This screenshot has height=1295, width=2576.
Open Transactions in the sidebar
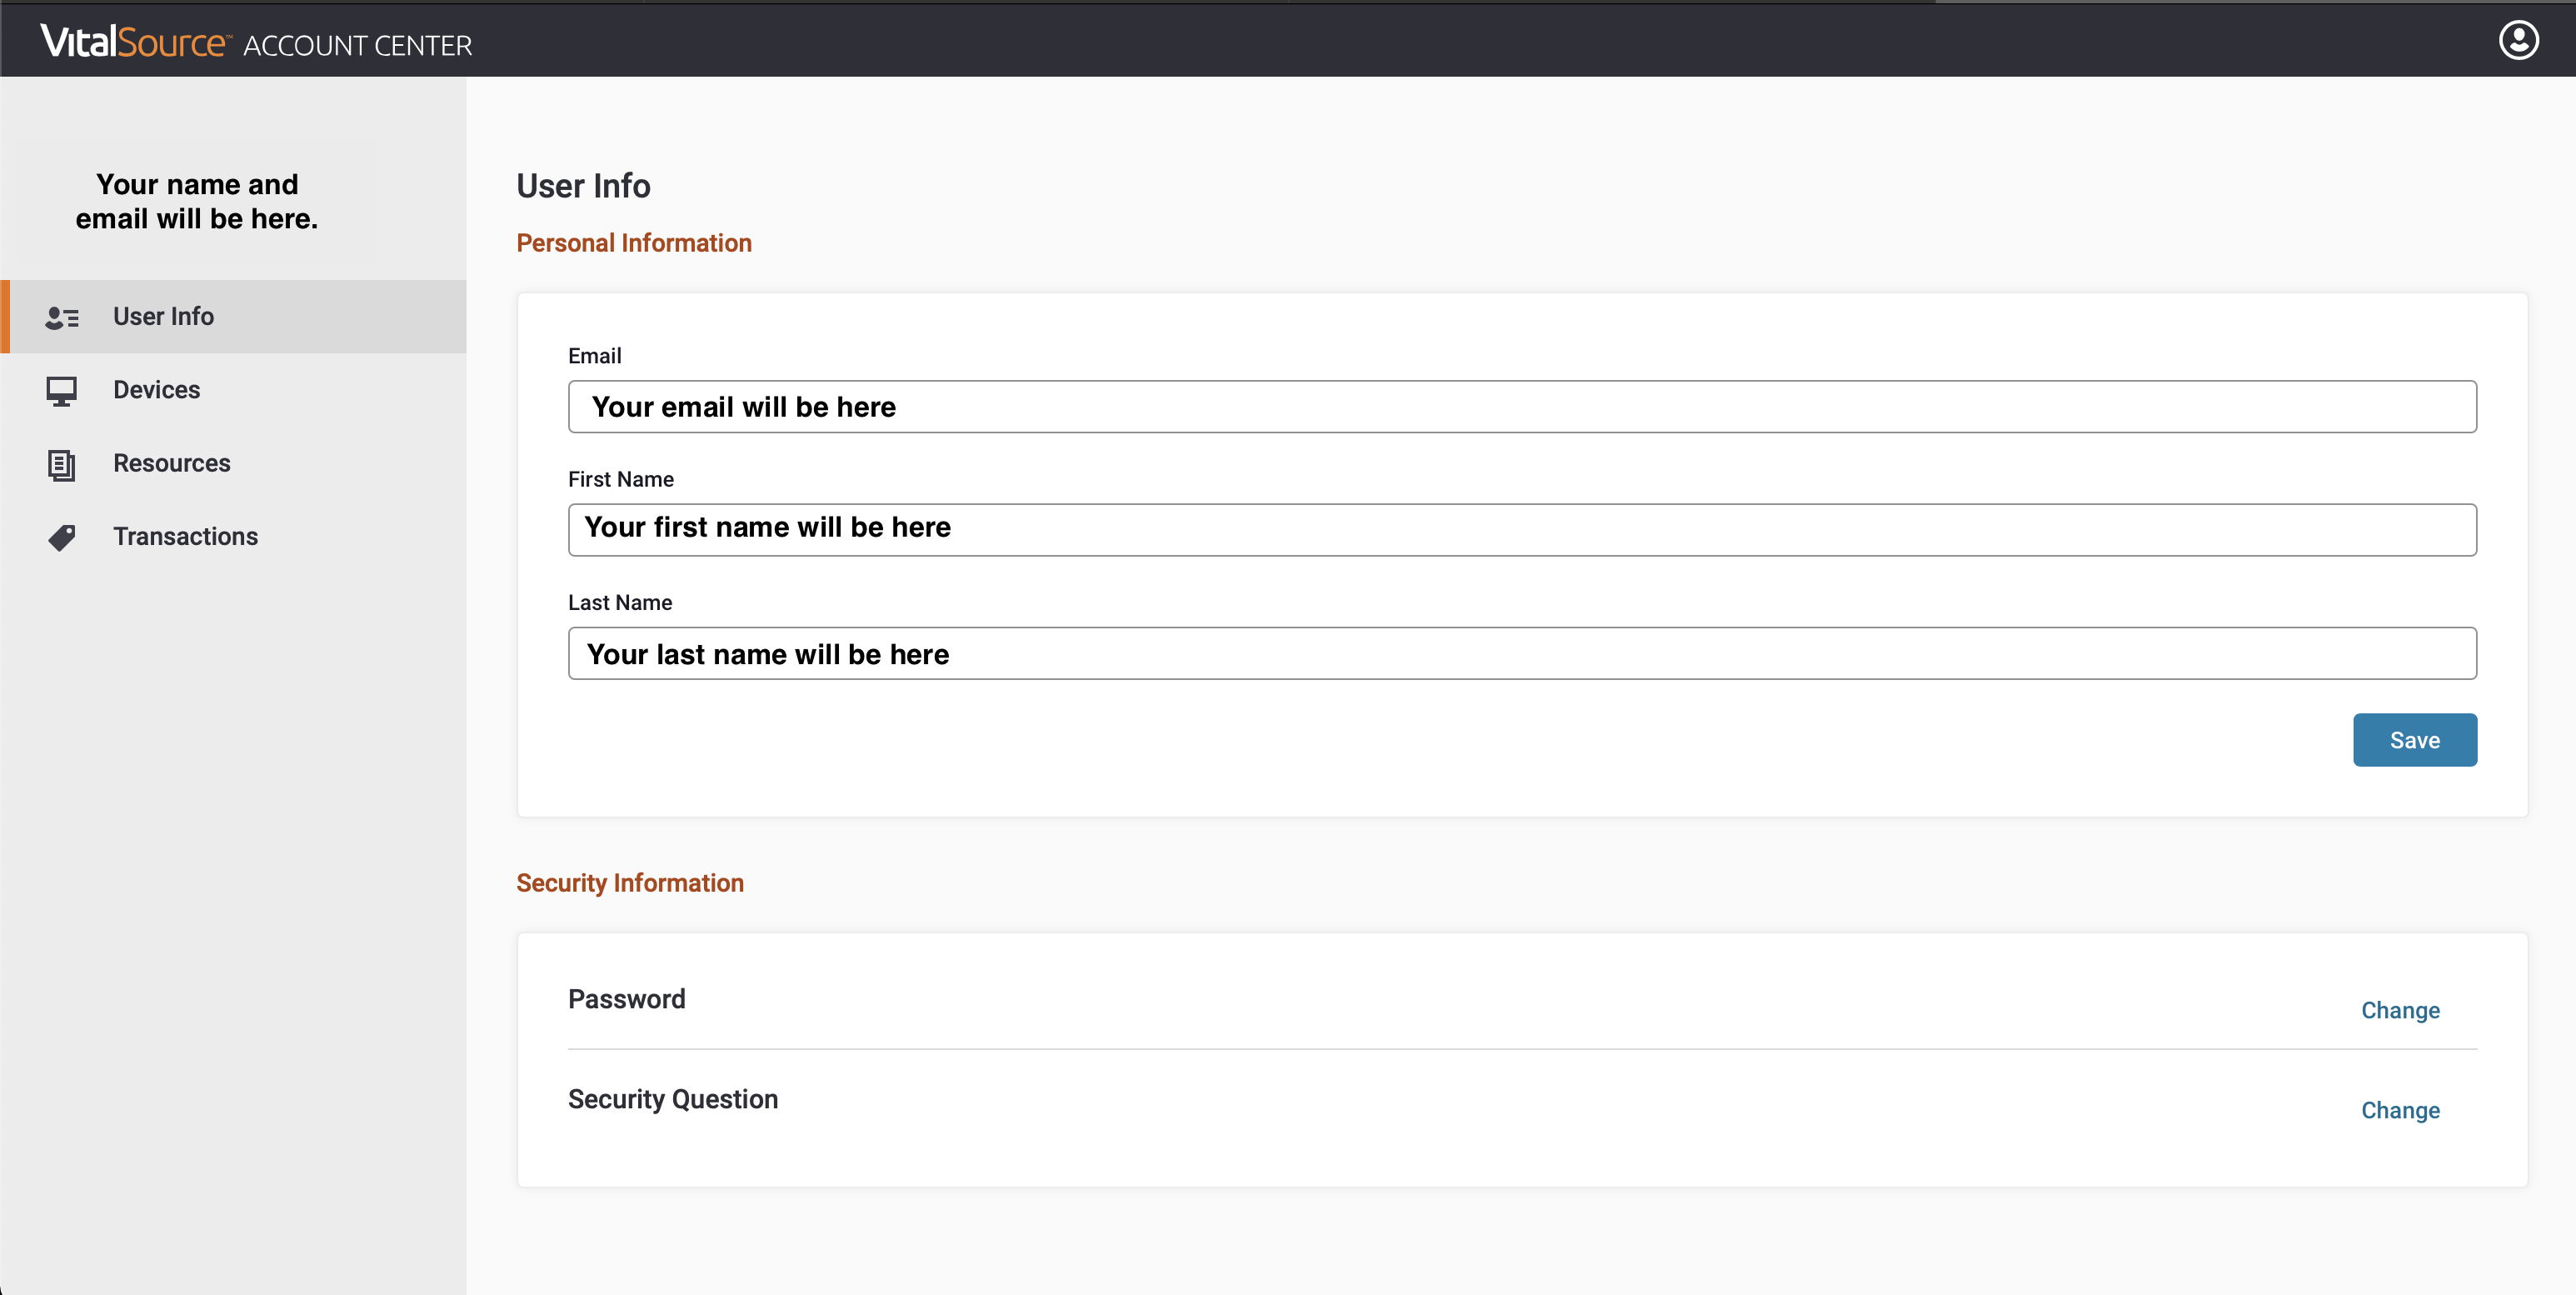tap(234, 536)
